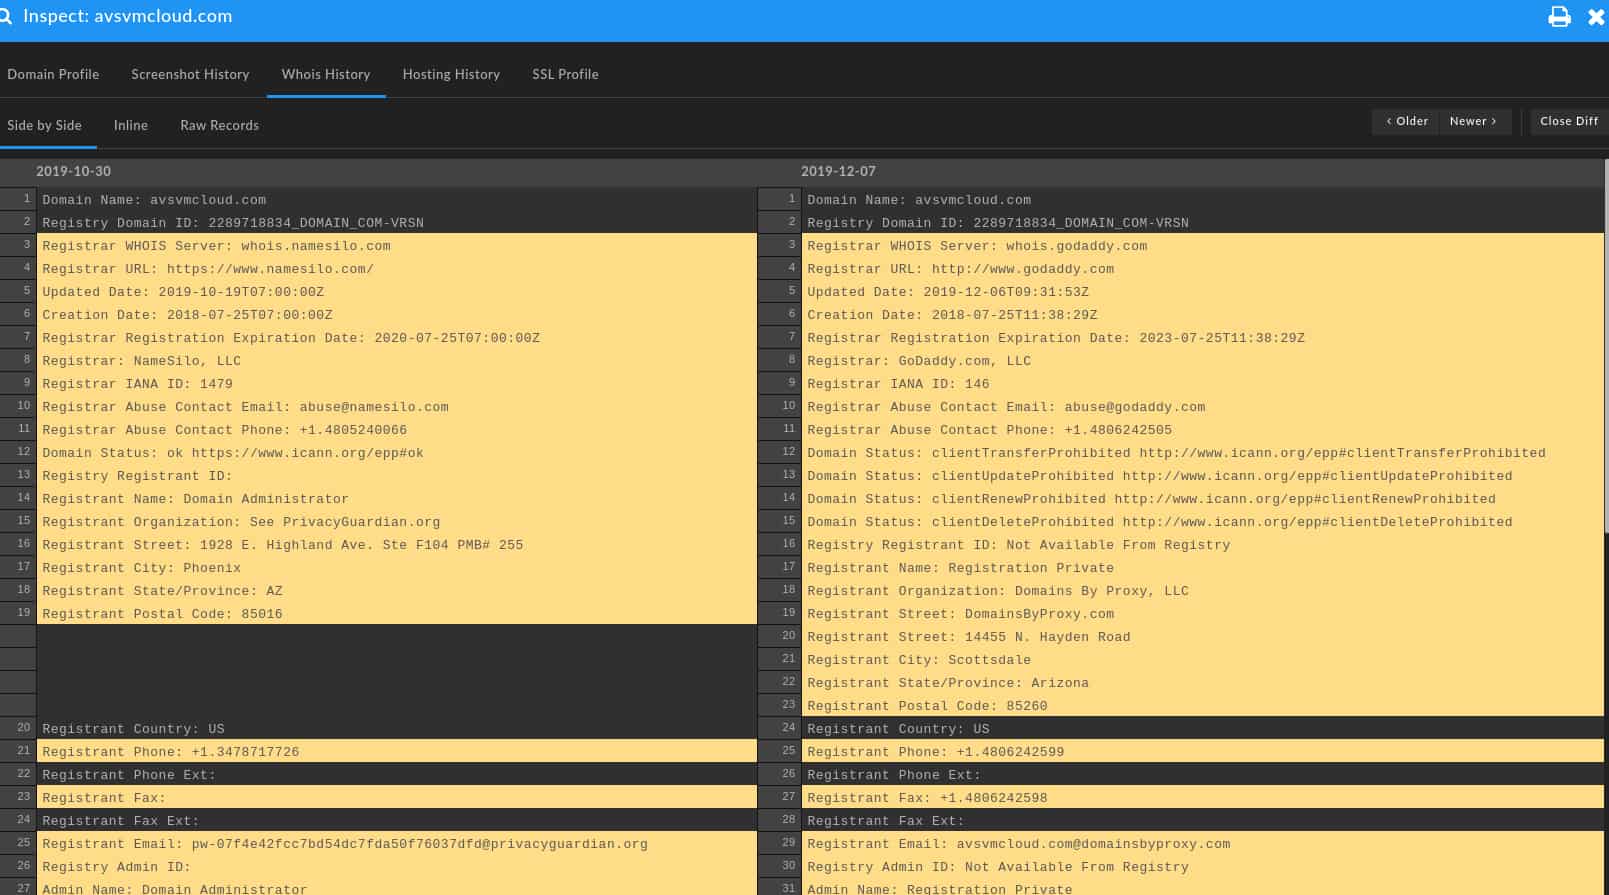Select the Side by Side view

[44, 125]
